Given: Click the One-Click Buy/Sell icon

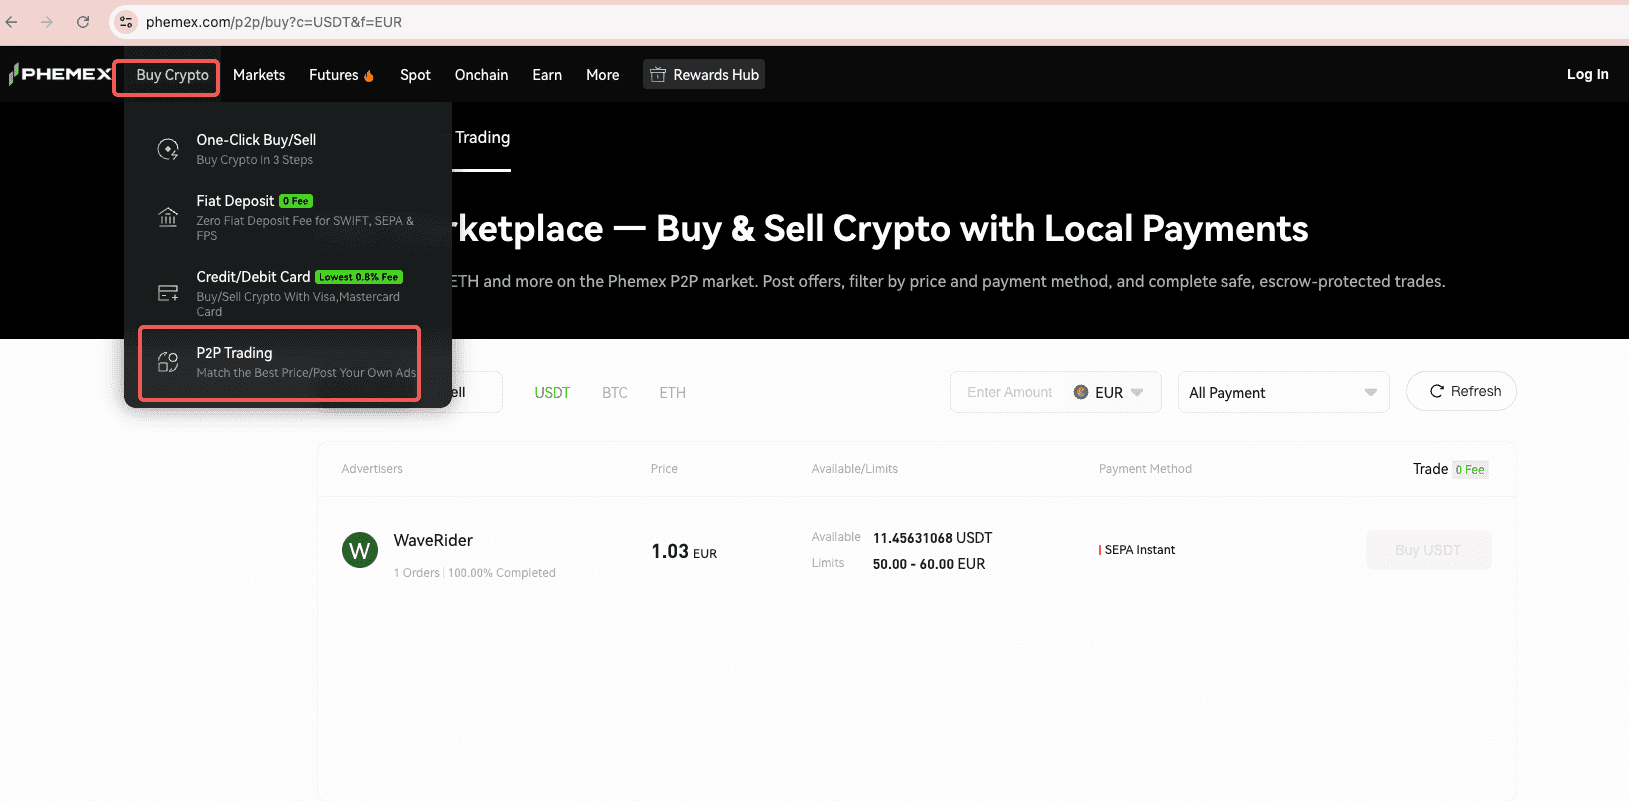Looking at the screenshot, I should coord(168,149).
